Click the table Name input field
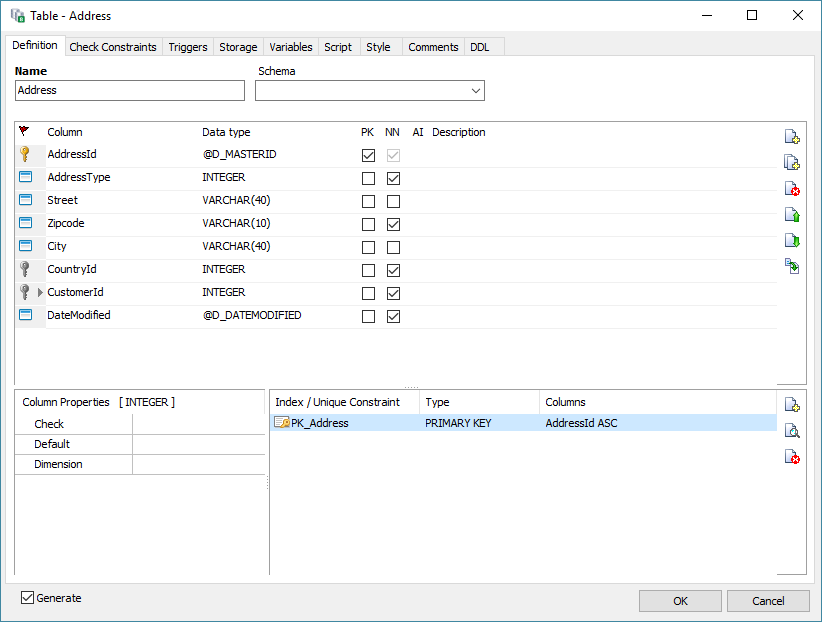Image resolution: width=822 pixels, height=622 pixels. click(130, 90)
